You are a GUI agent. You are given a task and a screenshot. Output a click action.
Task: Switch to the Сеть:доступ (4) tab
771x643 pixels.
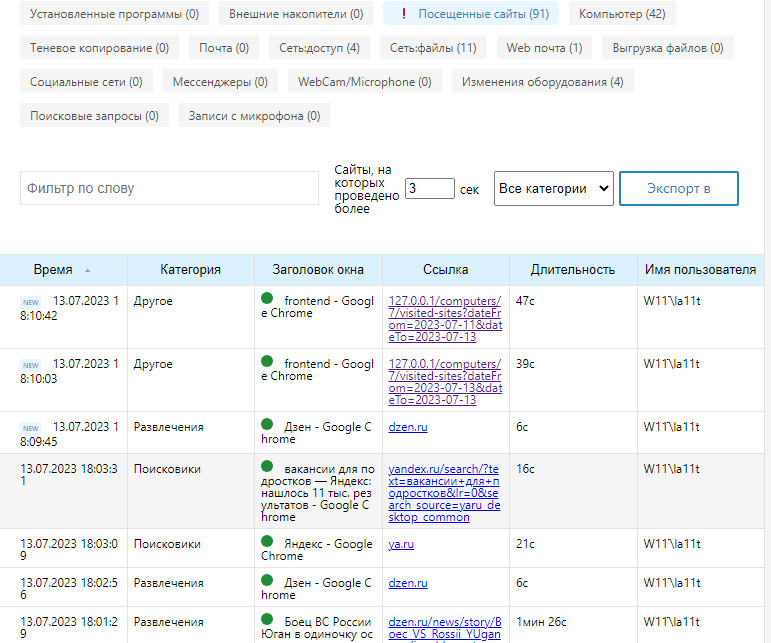pyautogui.click(x=319, y=48)
